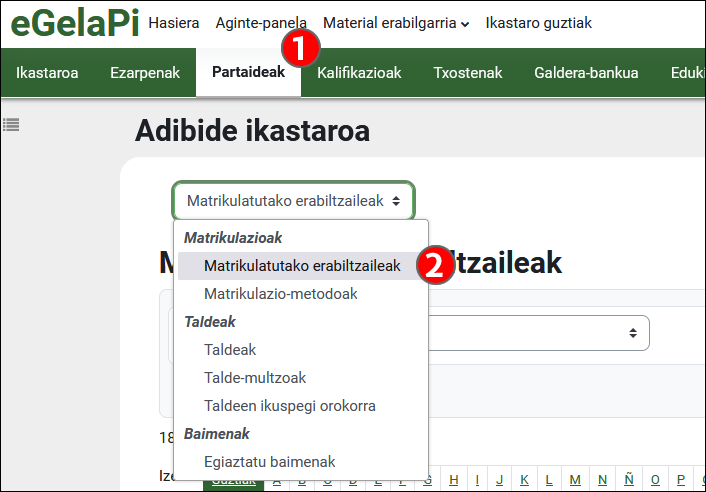The width and height of the screenshot is (706, 492).
Task: Open Ikastaro guztiak link
Action: (x=538, y=22)
